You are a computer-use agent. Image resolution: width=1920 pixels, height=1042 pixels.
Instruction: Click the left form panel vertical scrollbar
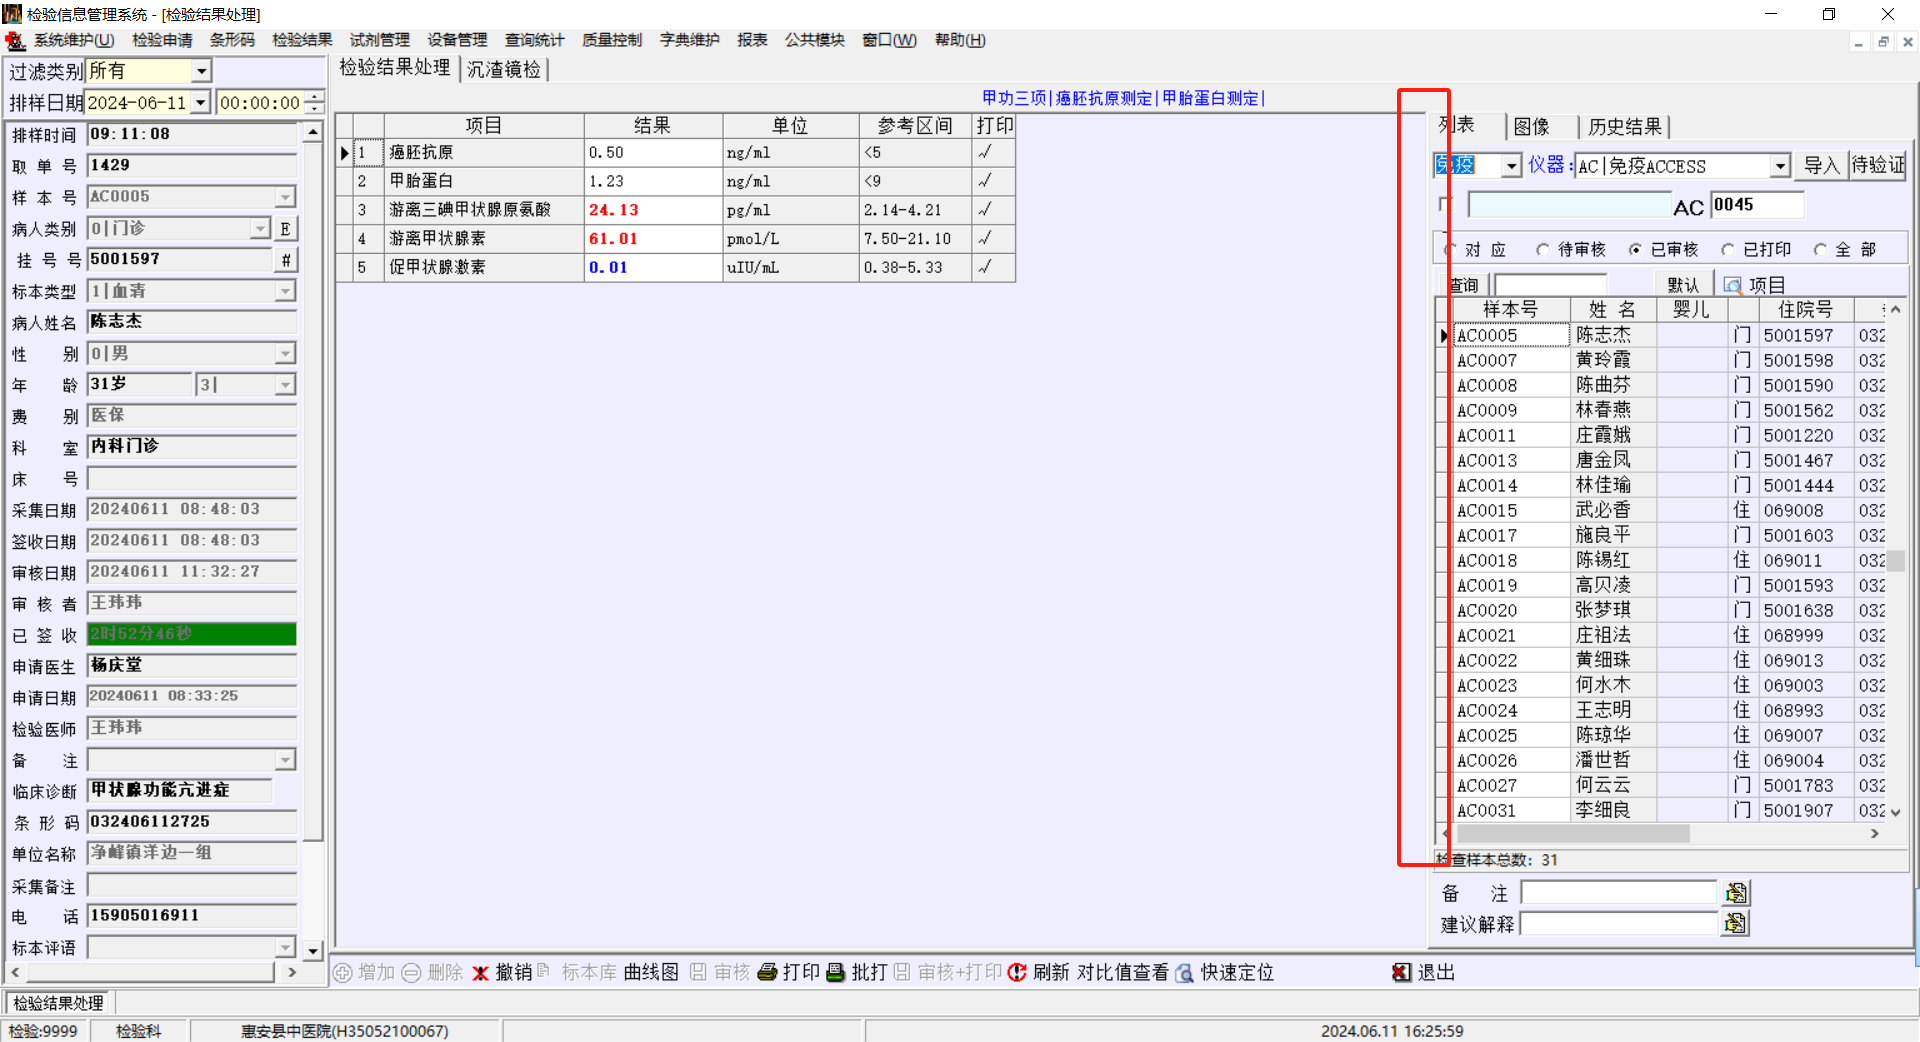pyautogui.click(x=313, y=541)
